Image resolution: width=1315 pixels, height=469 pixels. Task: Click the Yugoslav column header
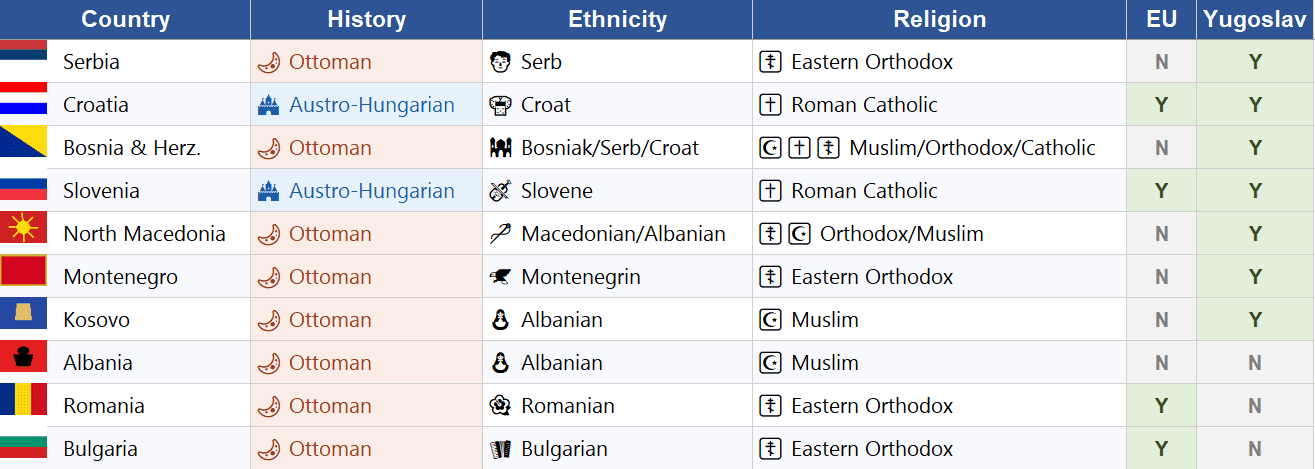[x=1255, y=19]
